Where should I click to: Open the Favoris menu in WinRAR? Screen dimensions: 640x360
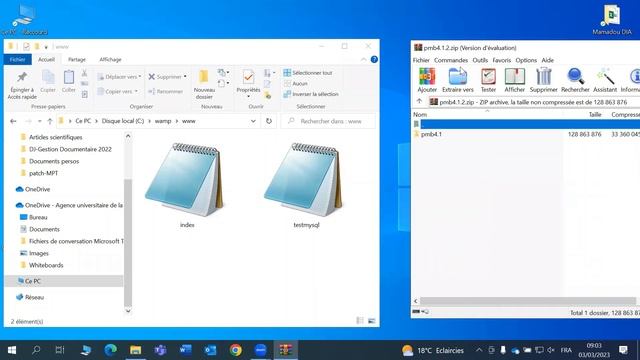coord(501,60)
